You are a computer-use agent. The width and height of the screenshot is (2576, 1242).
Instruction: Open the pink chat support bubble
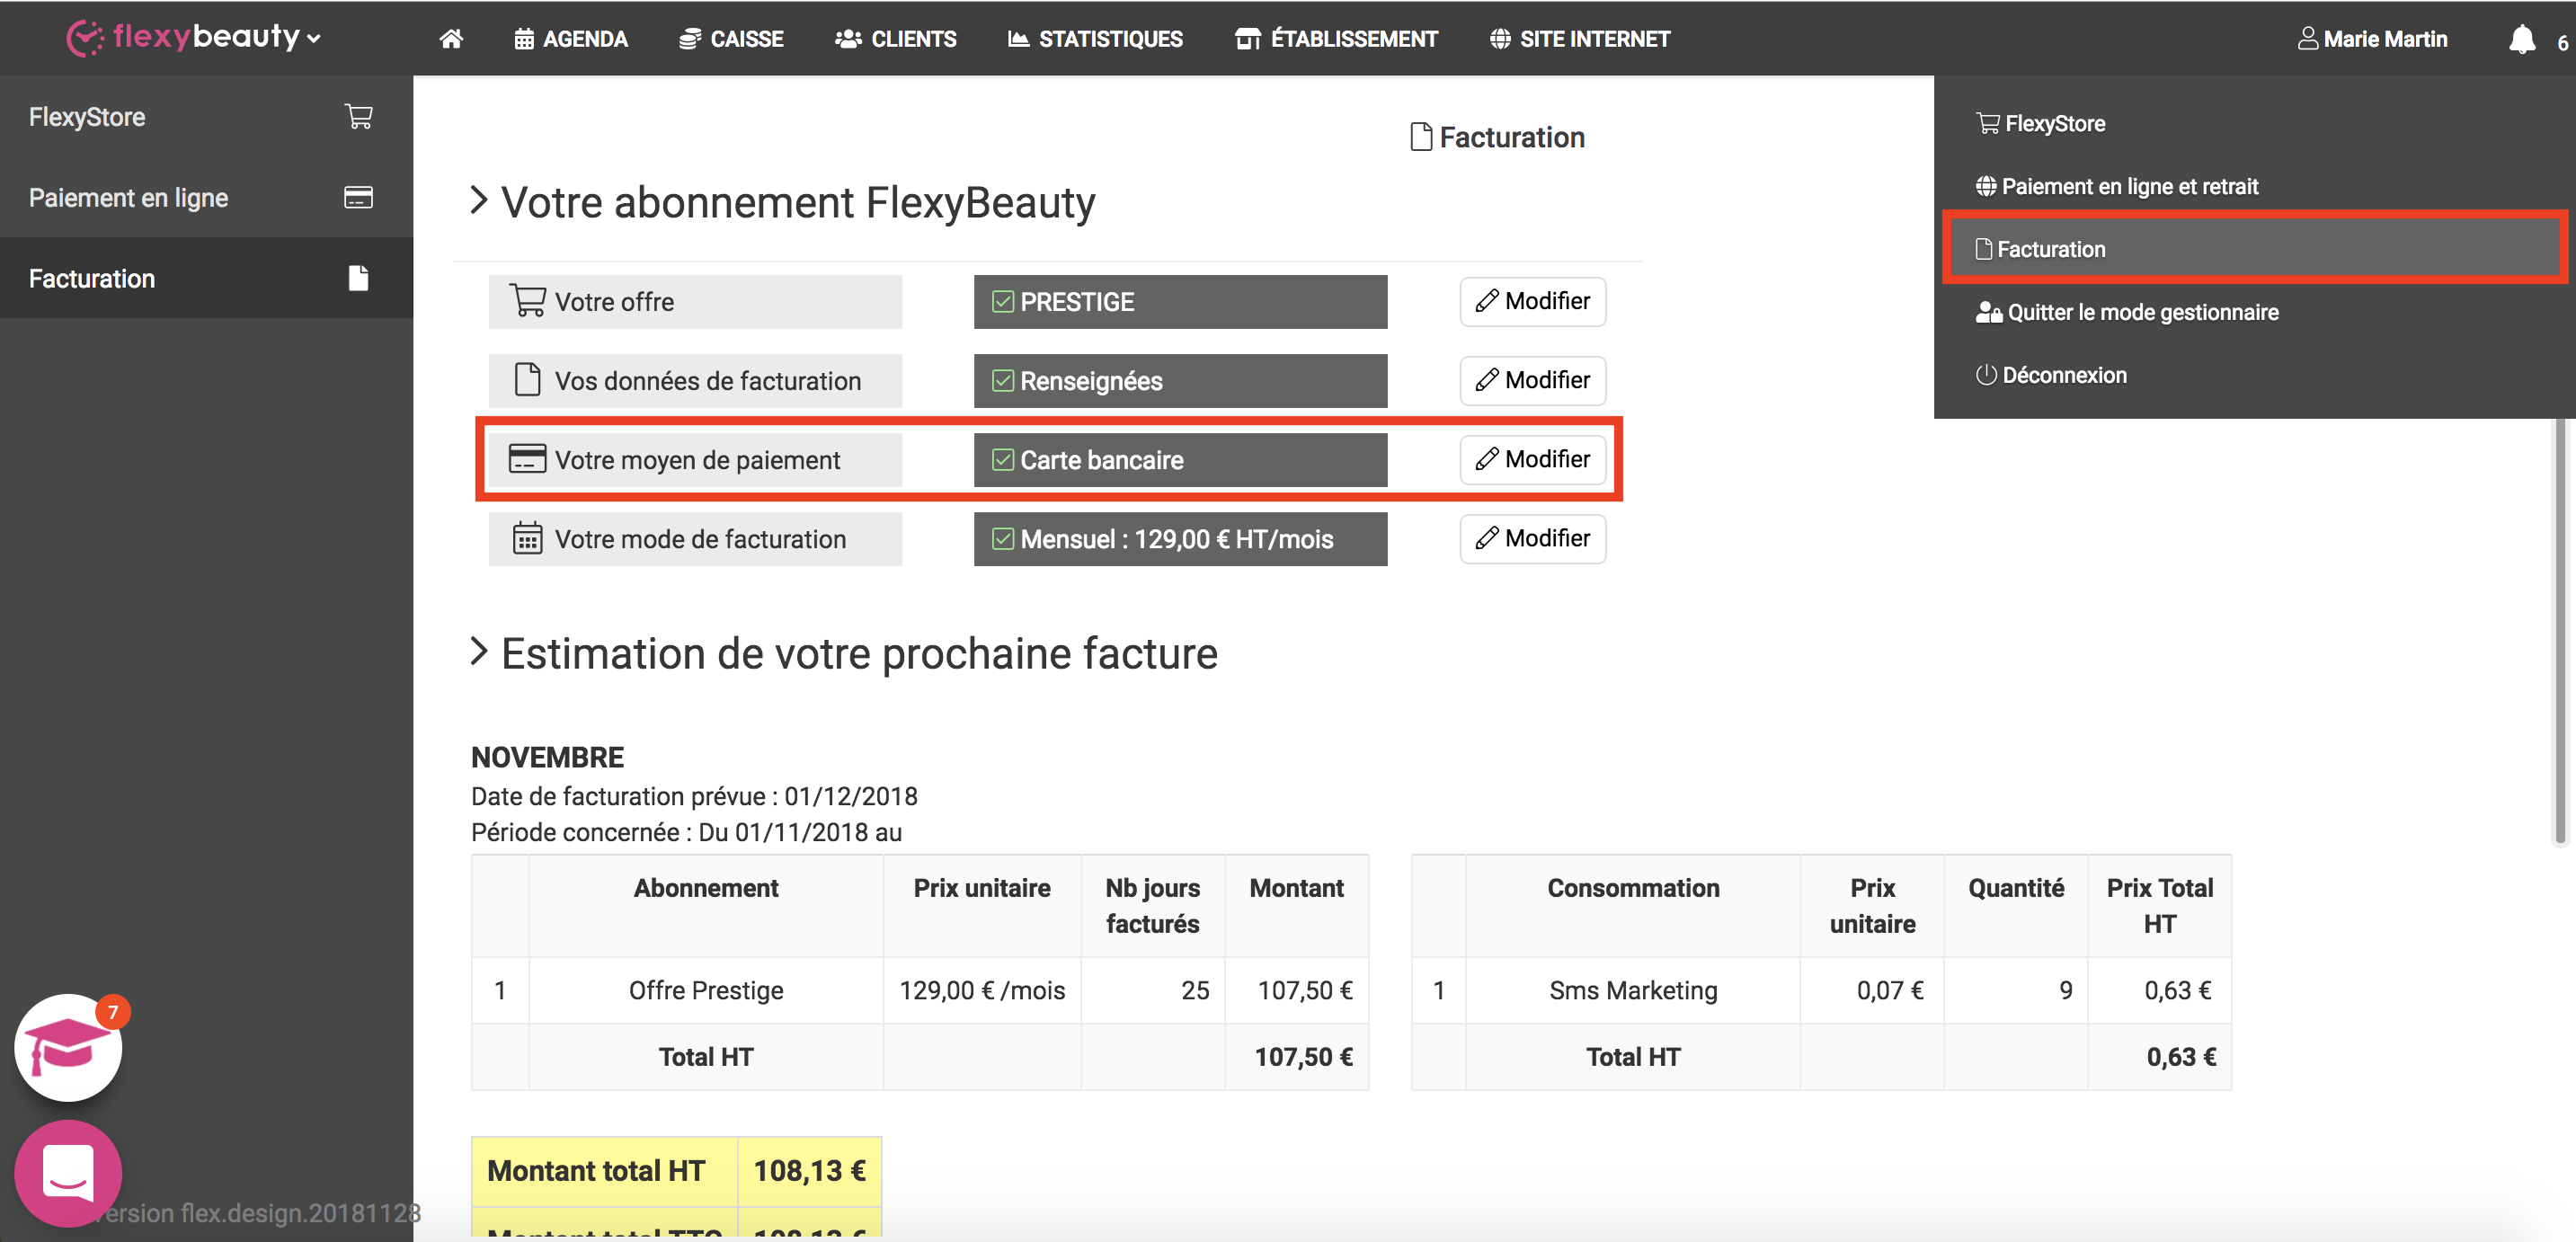pyautogui.click(x=67, y=1173)
